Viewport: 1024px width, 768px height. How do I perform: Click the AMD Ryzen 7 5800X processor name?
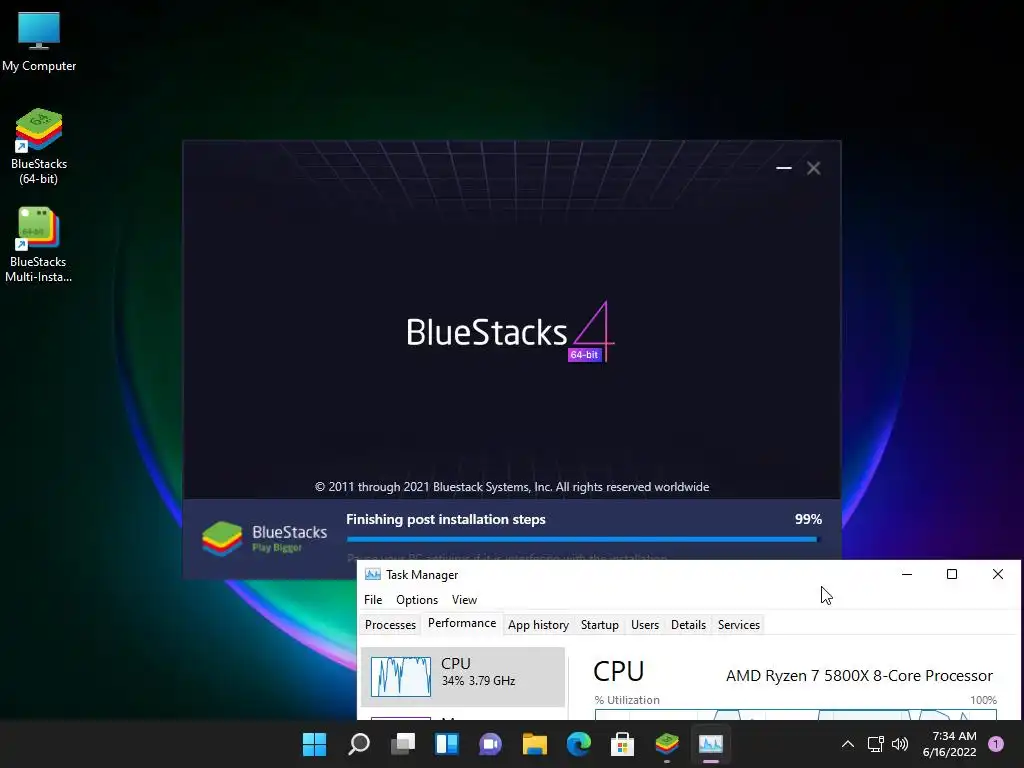click(859, 675)
